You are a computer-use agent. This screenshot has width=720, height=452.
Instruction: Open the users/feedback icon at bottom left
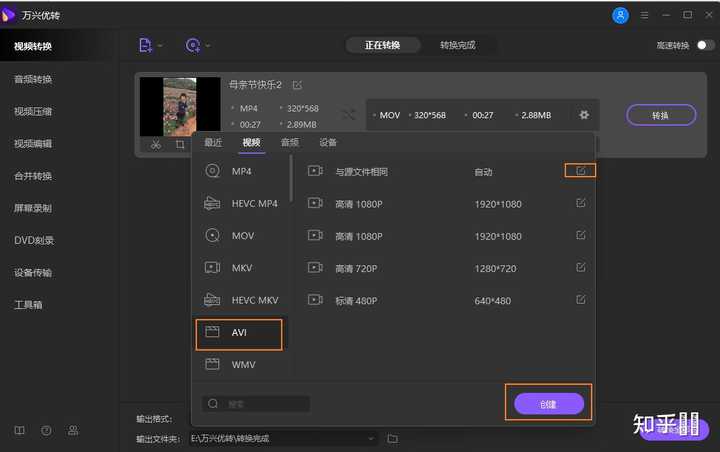point(73,430)
